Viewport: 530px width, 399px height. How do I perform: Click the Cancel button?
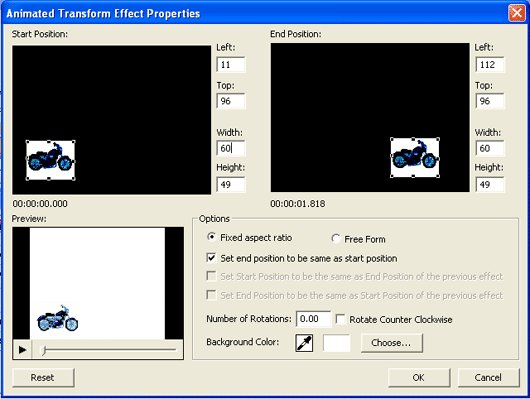[x=488, y=377]
